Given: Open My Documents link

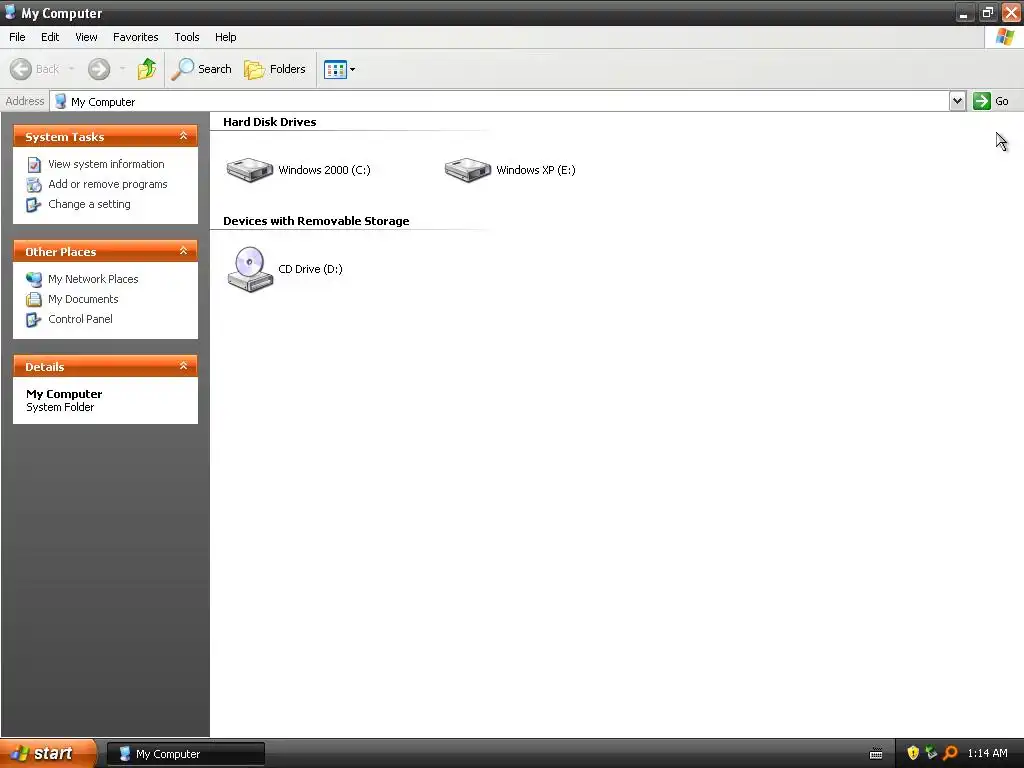Looking at the screenshot, I should tap(83, 299).
